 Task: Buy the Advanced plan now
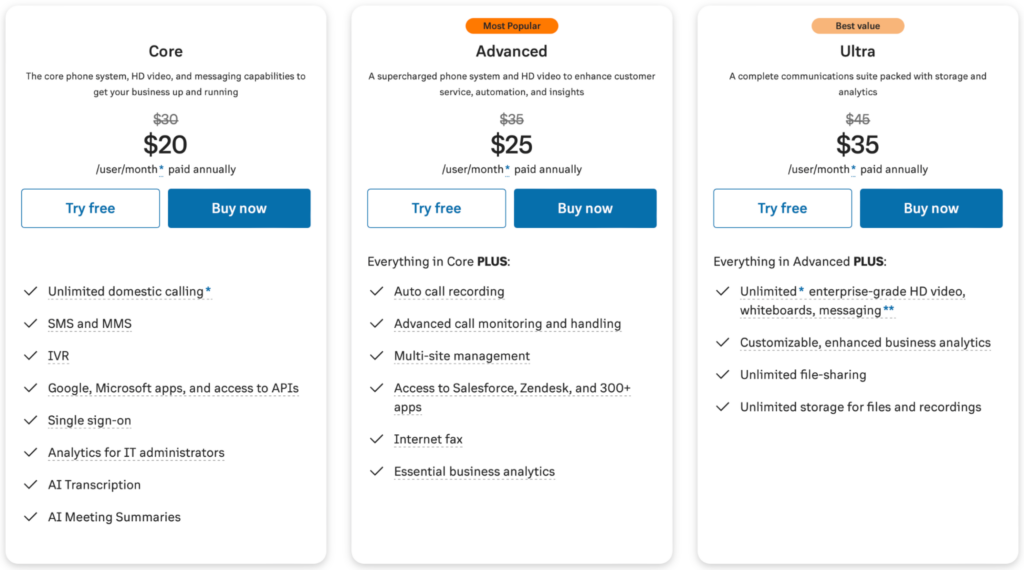[x=585, y=208]
